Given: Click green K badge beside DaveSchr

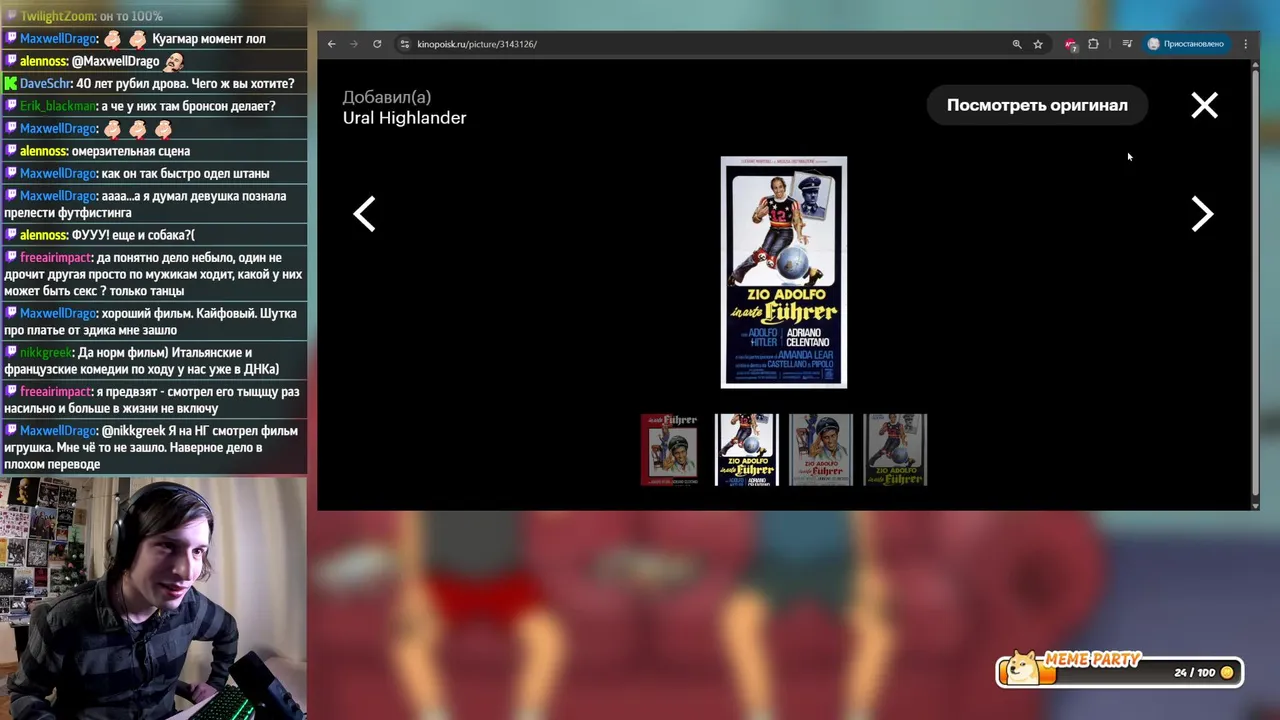Looking at the screenshot, I should click(x=11, y=84).
